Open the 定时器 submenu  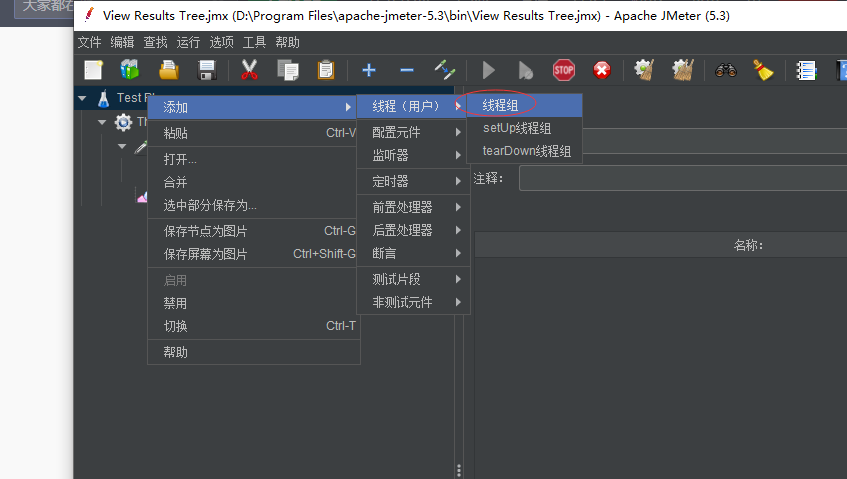tap(413, 181)
